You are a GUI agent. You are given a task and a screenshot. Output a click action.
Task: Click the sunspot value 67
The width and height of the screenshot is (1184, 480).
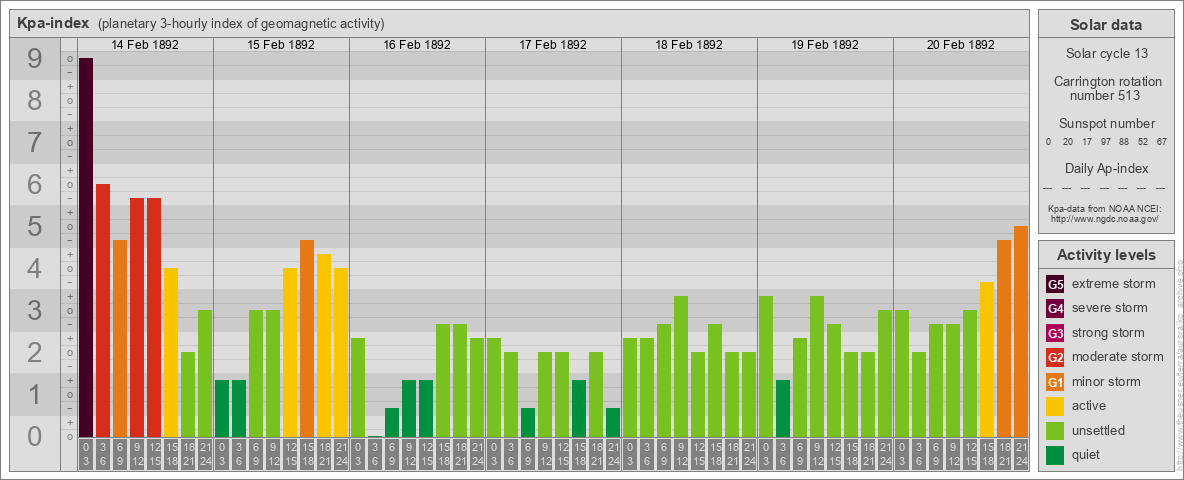1161,142
